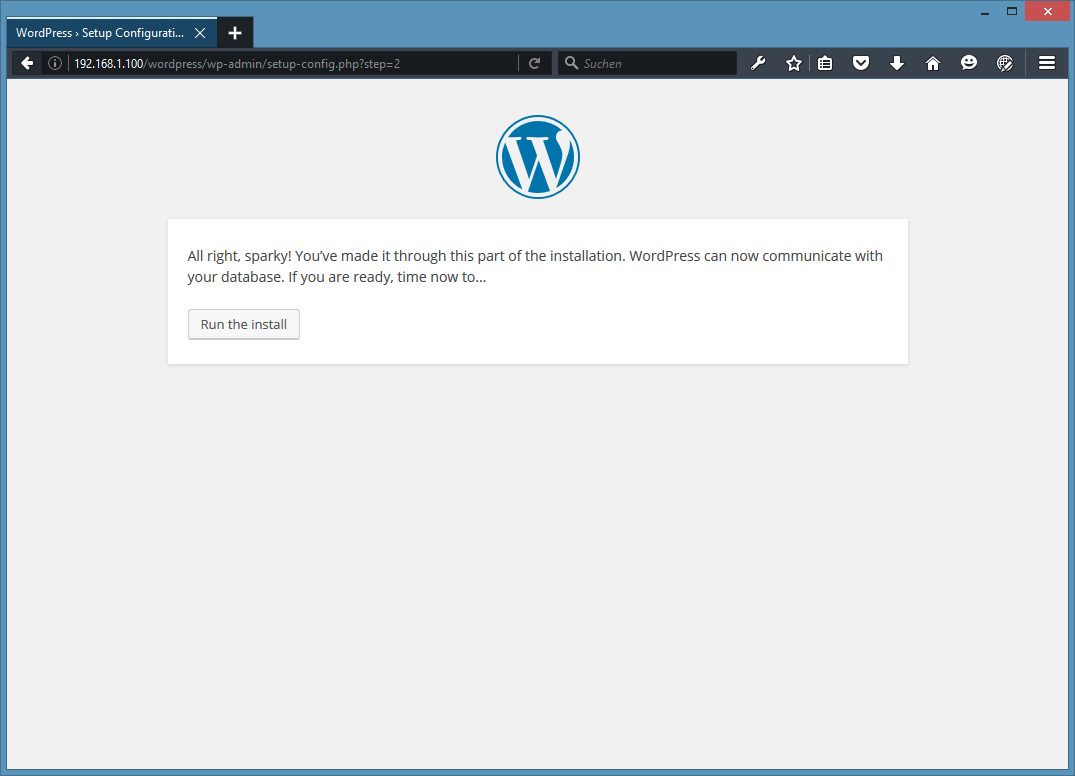This screenshot has width=1075, height=776.
Task: Close the WordPress Setup Configuration tab
Action: click(200, 33)
